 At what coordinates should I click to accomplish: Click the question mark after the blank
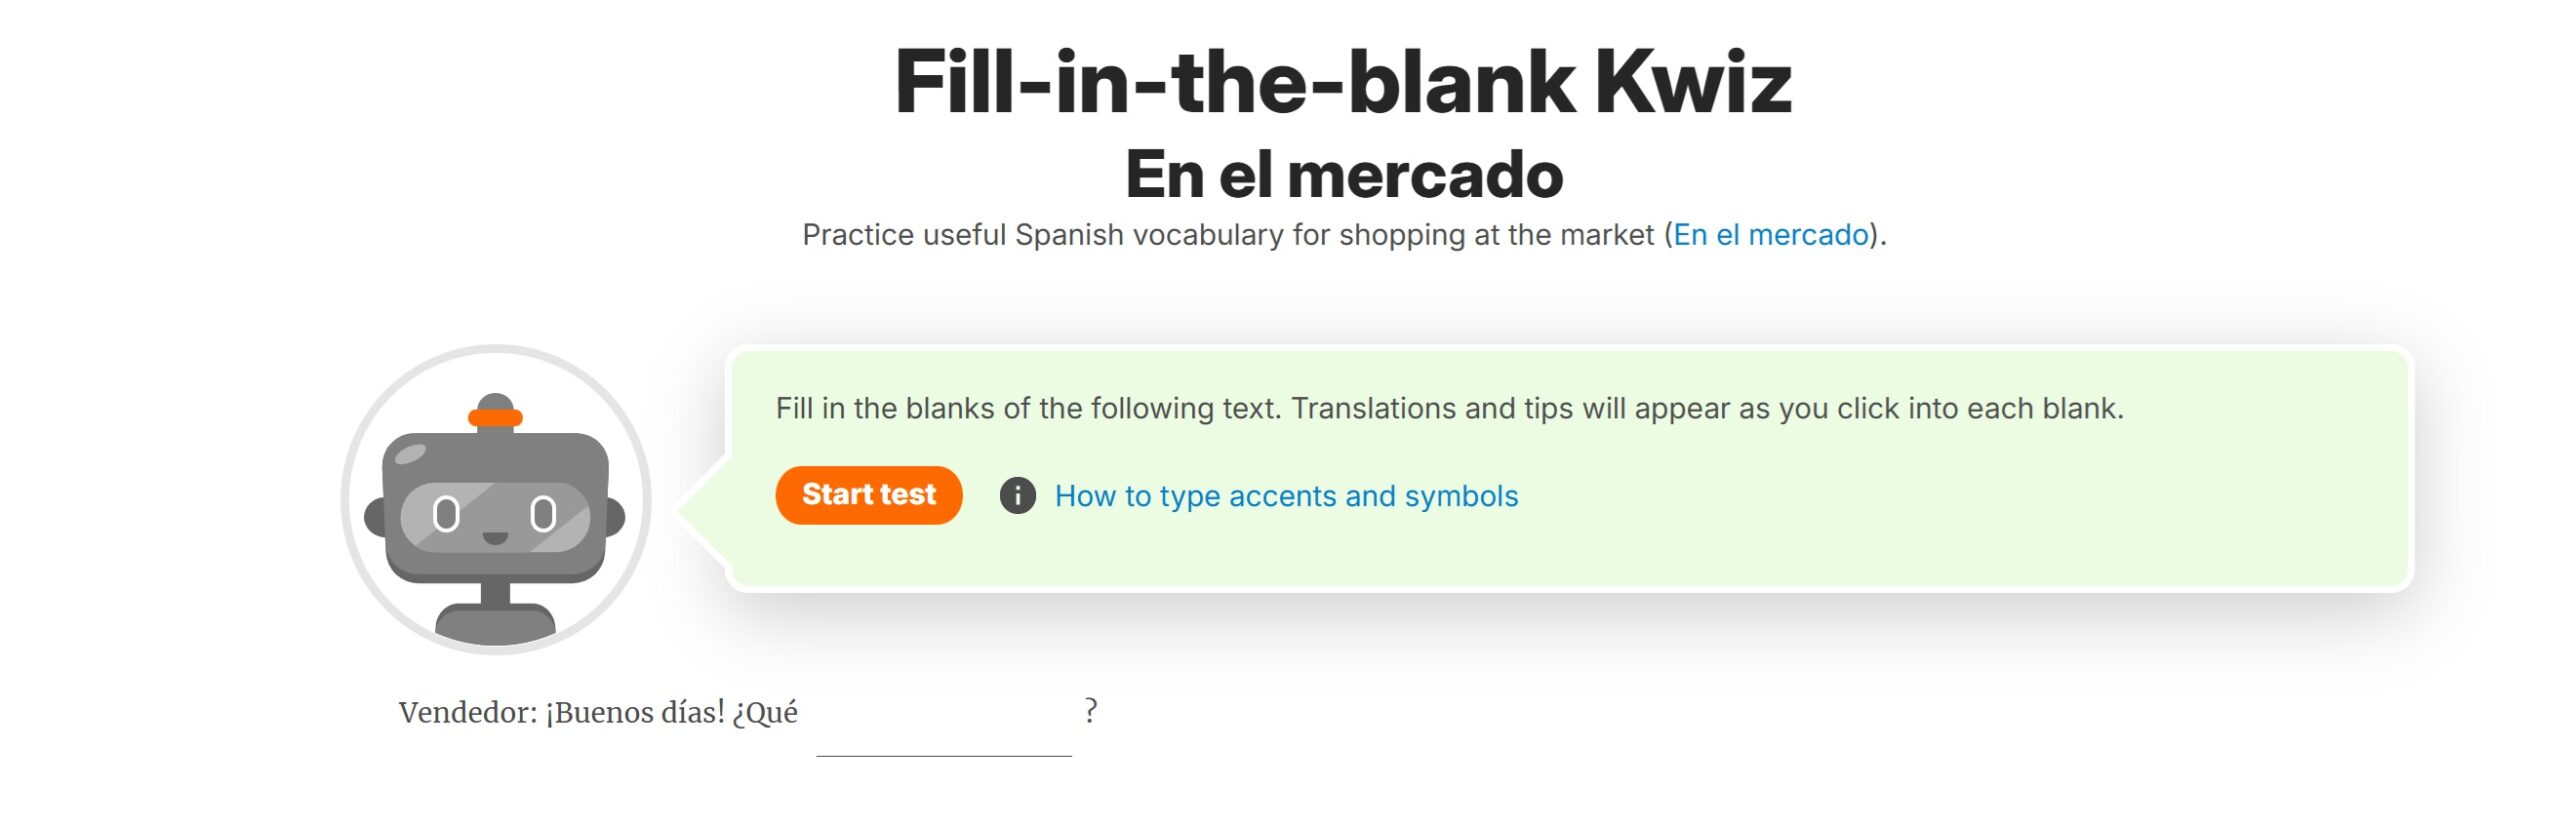click(x=1090, y=711)
